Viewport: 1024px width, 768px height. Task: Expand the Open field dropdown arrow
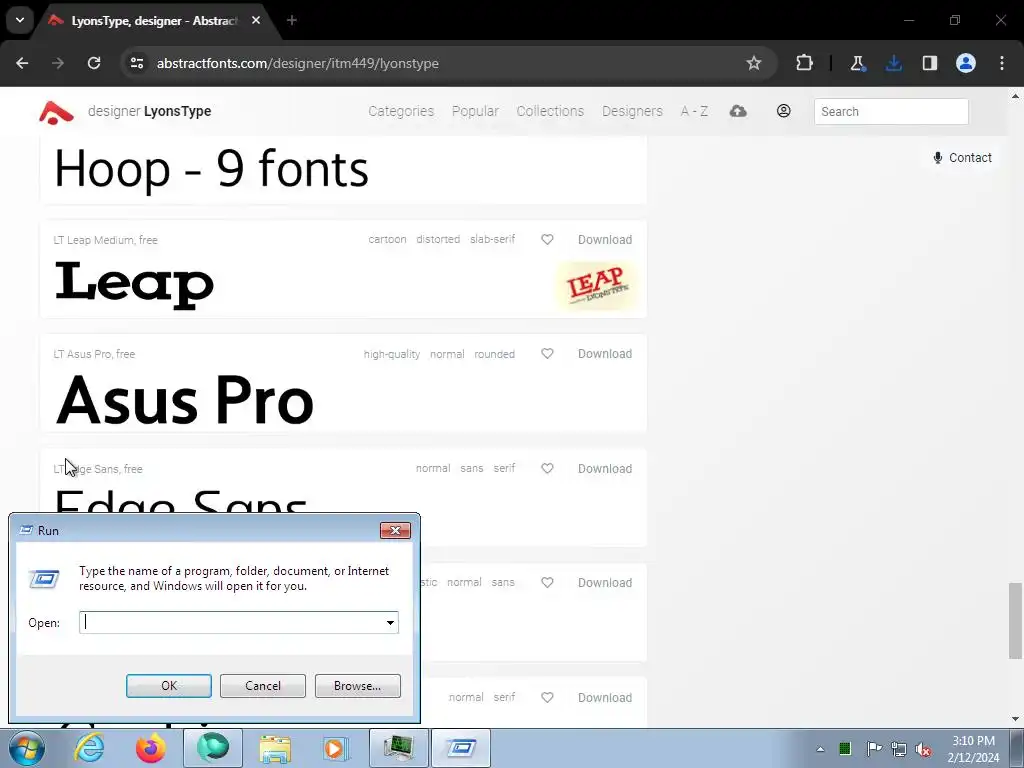(390, 622)
